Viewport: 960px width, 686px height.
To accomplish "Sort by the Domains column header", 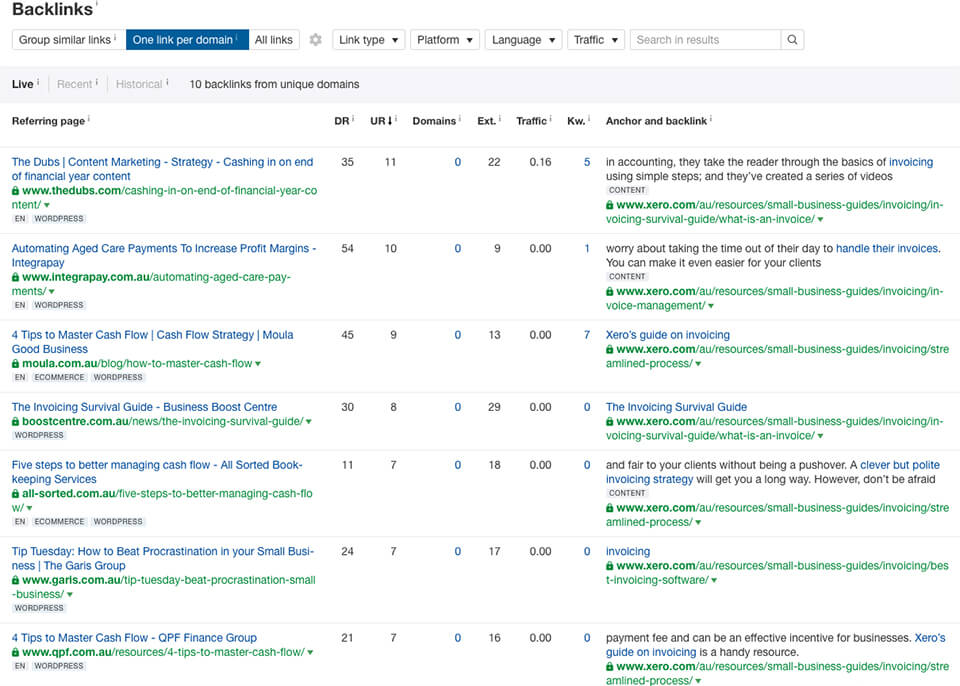I will click(x=434, y=121).
